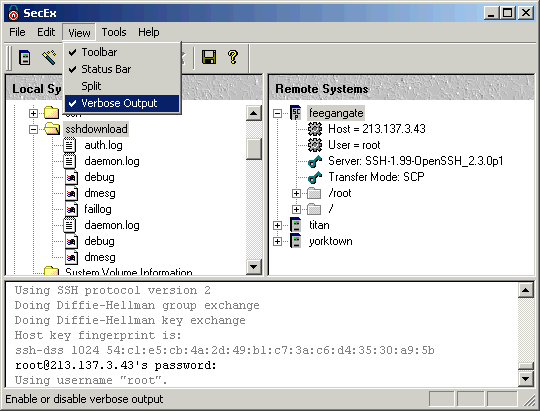540x411 pixels.
Task: Select the yorktown host label
Action: click(331, 241)
